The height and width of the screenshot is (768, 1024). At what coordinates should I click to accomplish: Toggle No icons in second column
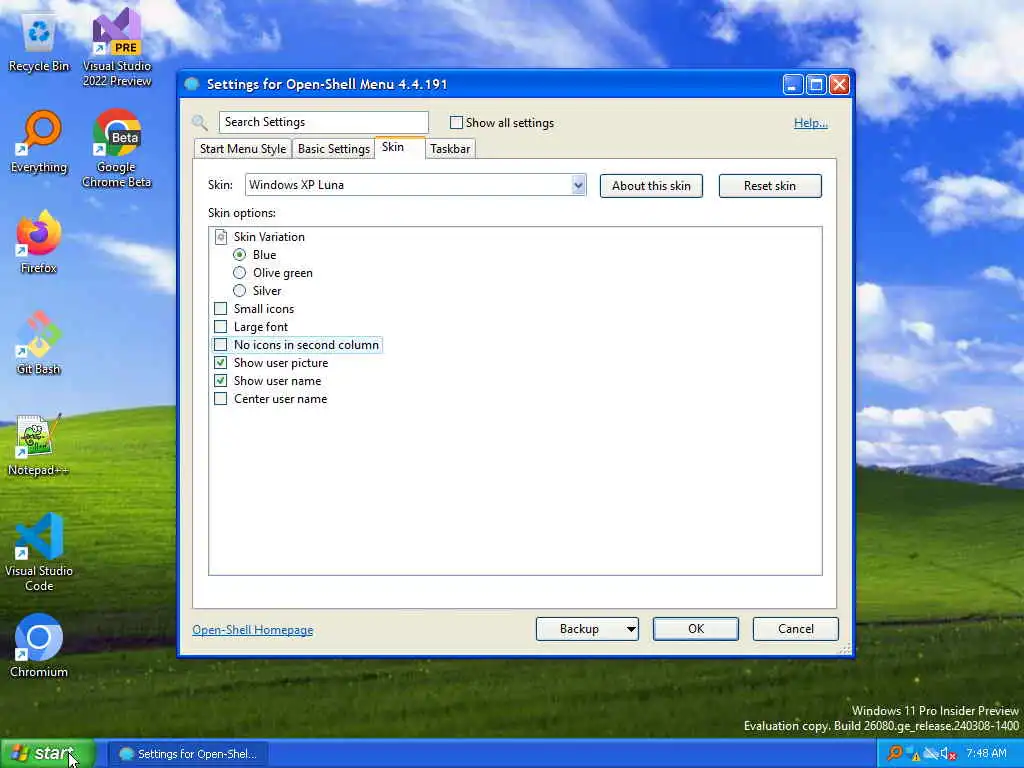pos(221,344)
